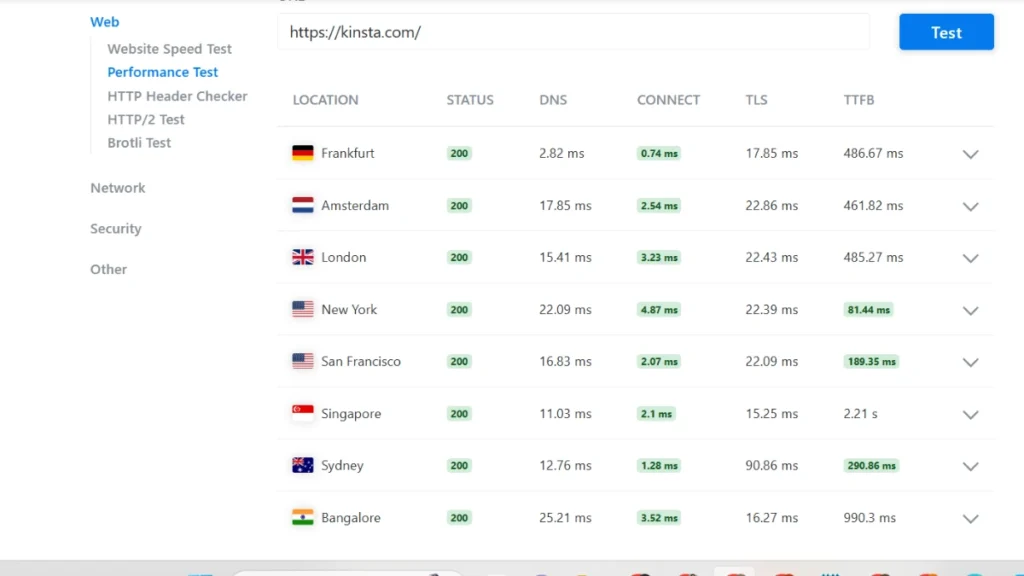The image size is (1024, 576).
Task: Click the US flag next to New York
Action: (x=302, y=309)
